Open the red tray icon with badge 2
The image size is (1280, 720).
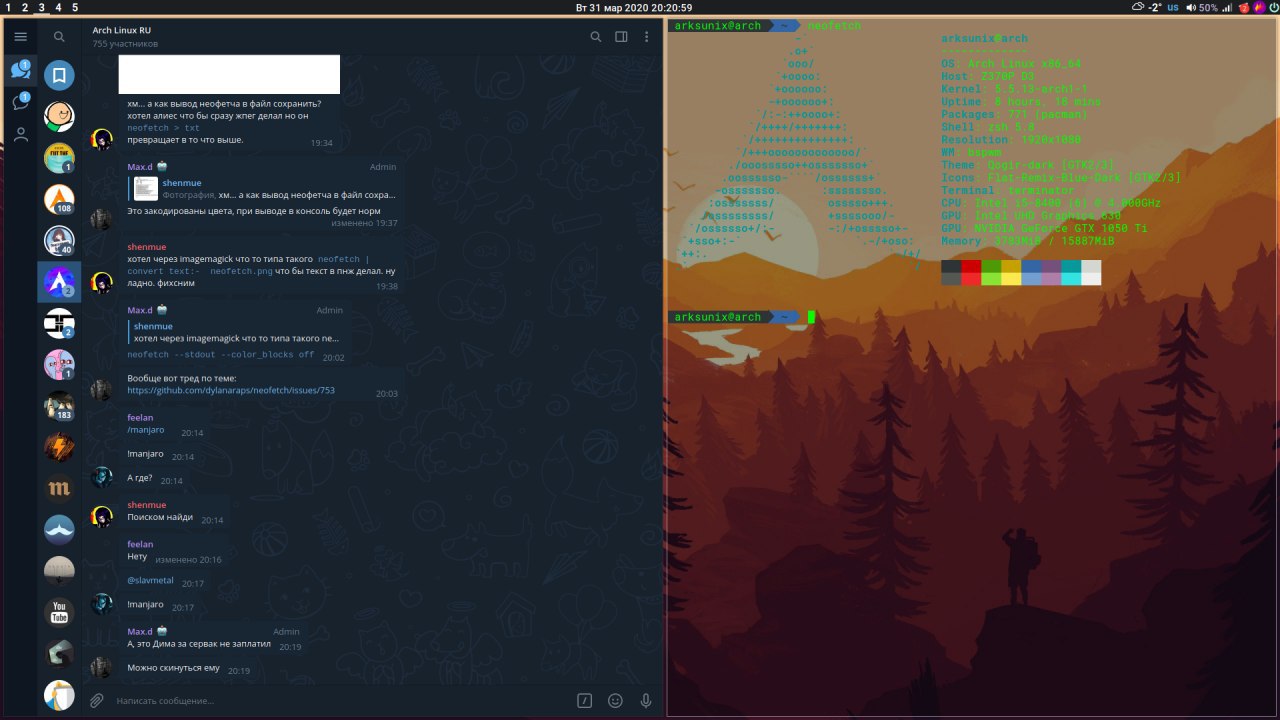(x=1243, y=7)
